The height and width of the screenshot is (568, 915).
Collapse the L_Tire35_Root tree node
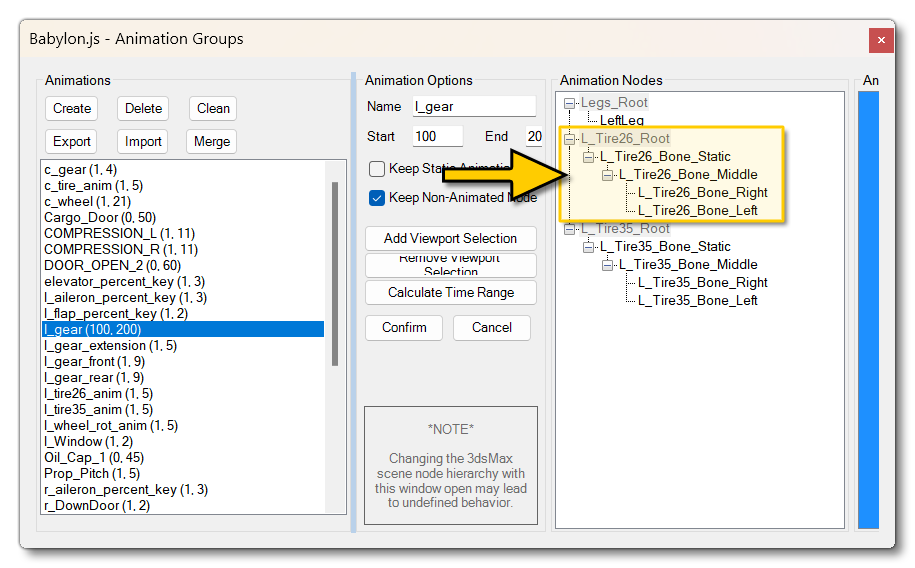click(570, 229)
